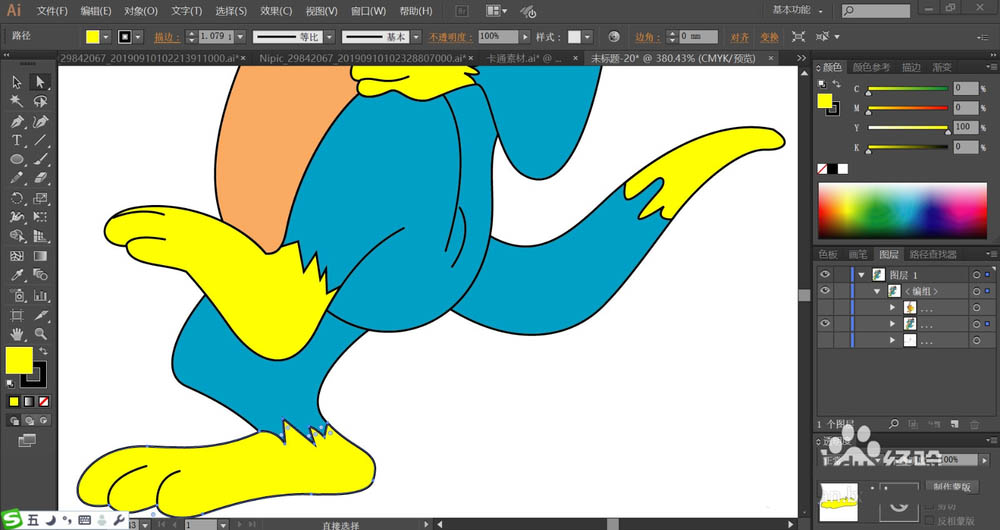Swap fill and stroke in toolbox
The image size is (1000, 530).
pyautogui.click(x=43, y=351)
